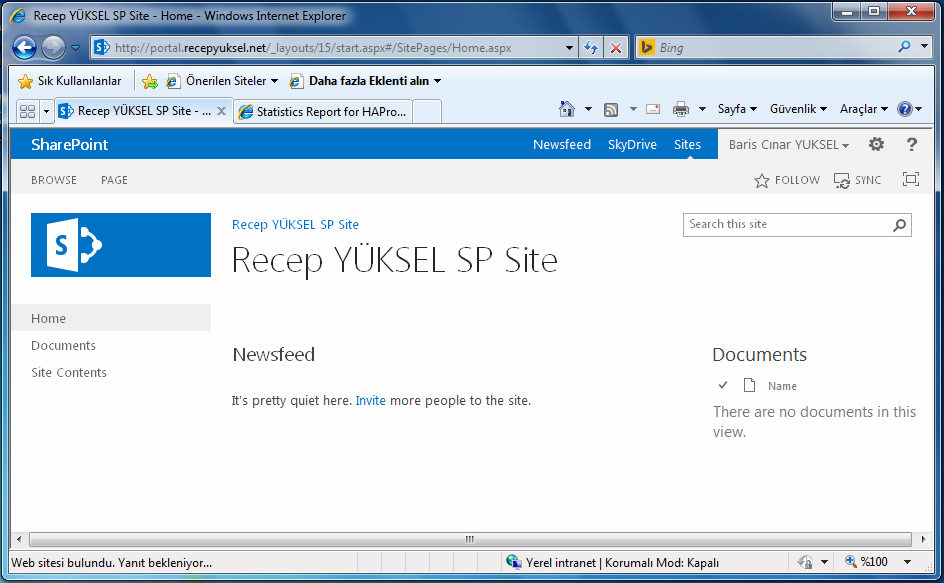Click select-all checkmark in Documents header
The image size is (944, 583).
pos(723,385)
